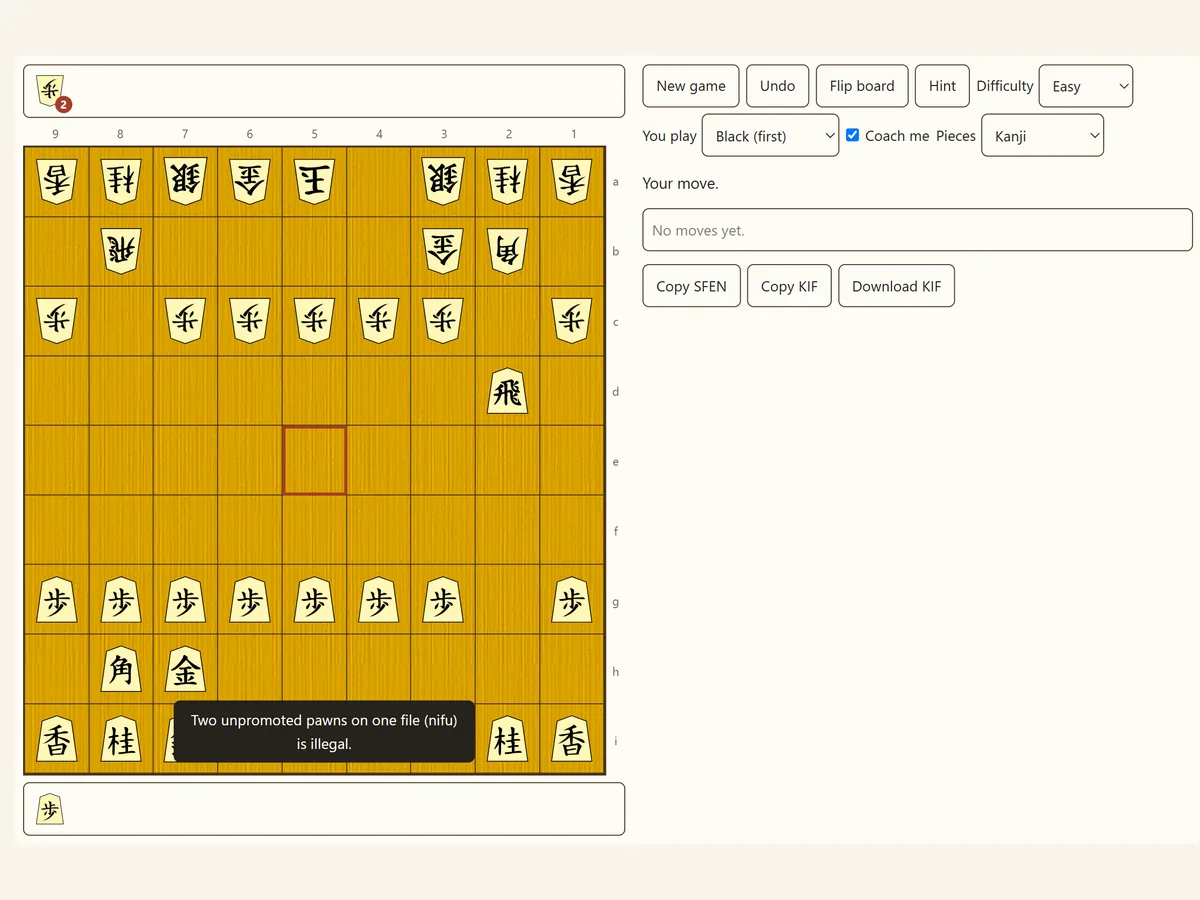1200x900 pixels.
Task: Select White's silver on 7a
Action: click(x=186, y=181)
